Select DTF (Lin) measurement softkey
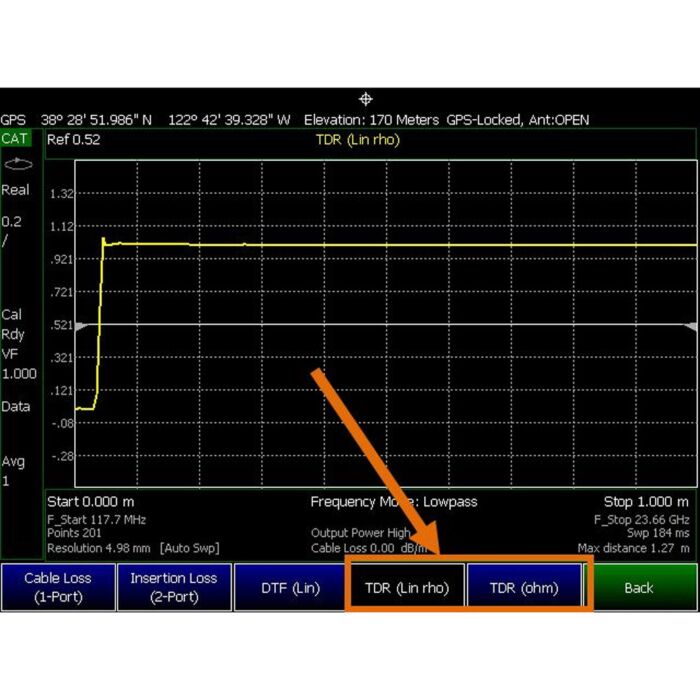 (x=289, y=588)
